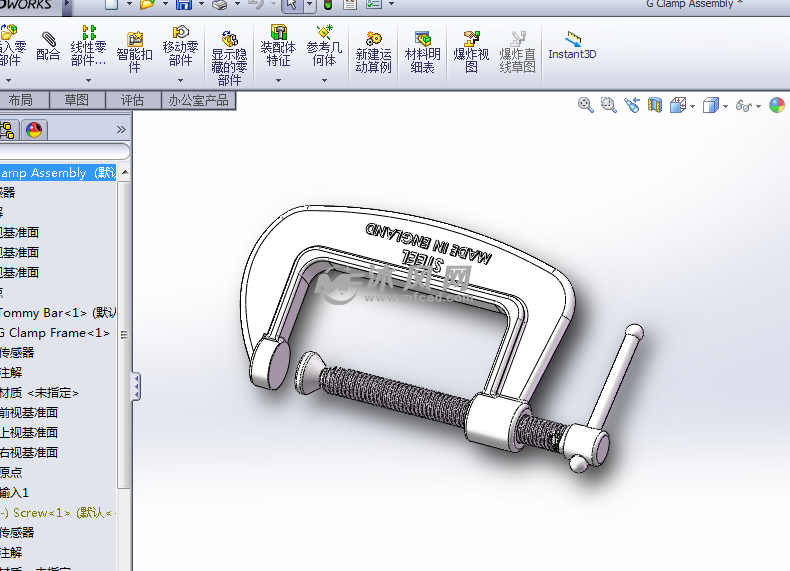Click the feature tree filter field

pyautogui.click(x=64, y=151)
